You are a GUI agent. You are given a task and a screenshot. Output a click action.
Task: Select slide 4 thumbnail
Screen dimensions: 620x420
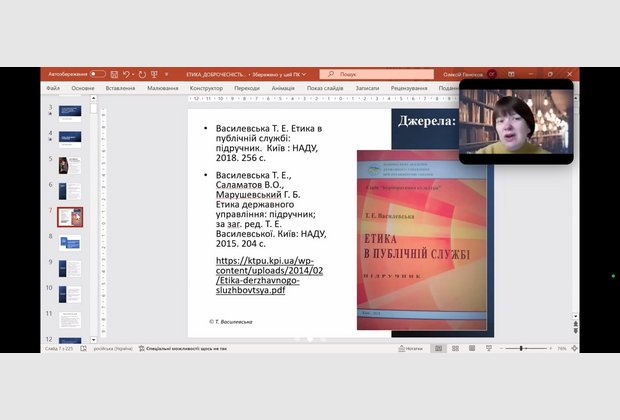point(70,139)
